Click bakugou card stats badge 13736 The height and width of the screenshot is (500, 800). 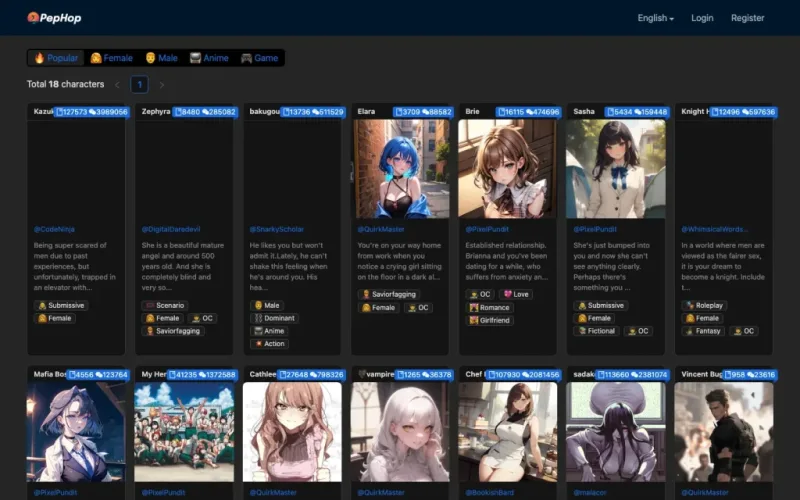(x=313, y=112)
